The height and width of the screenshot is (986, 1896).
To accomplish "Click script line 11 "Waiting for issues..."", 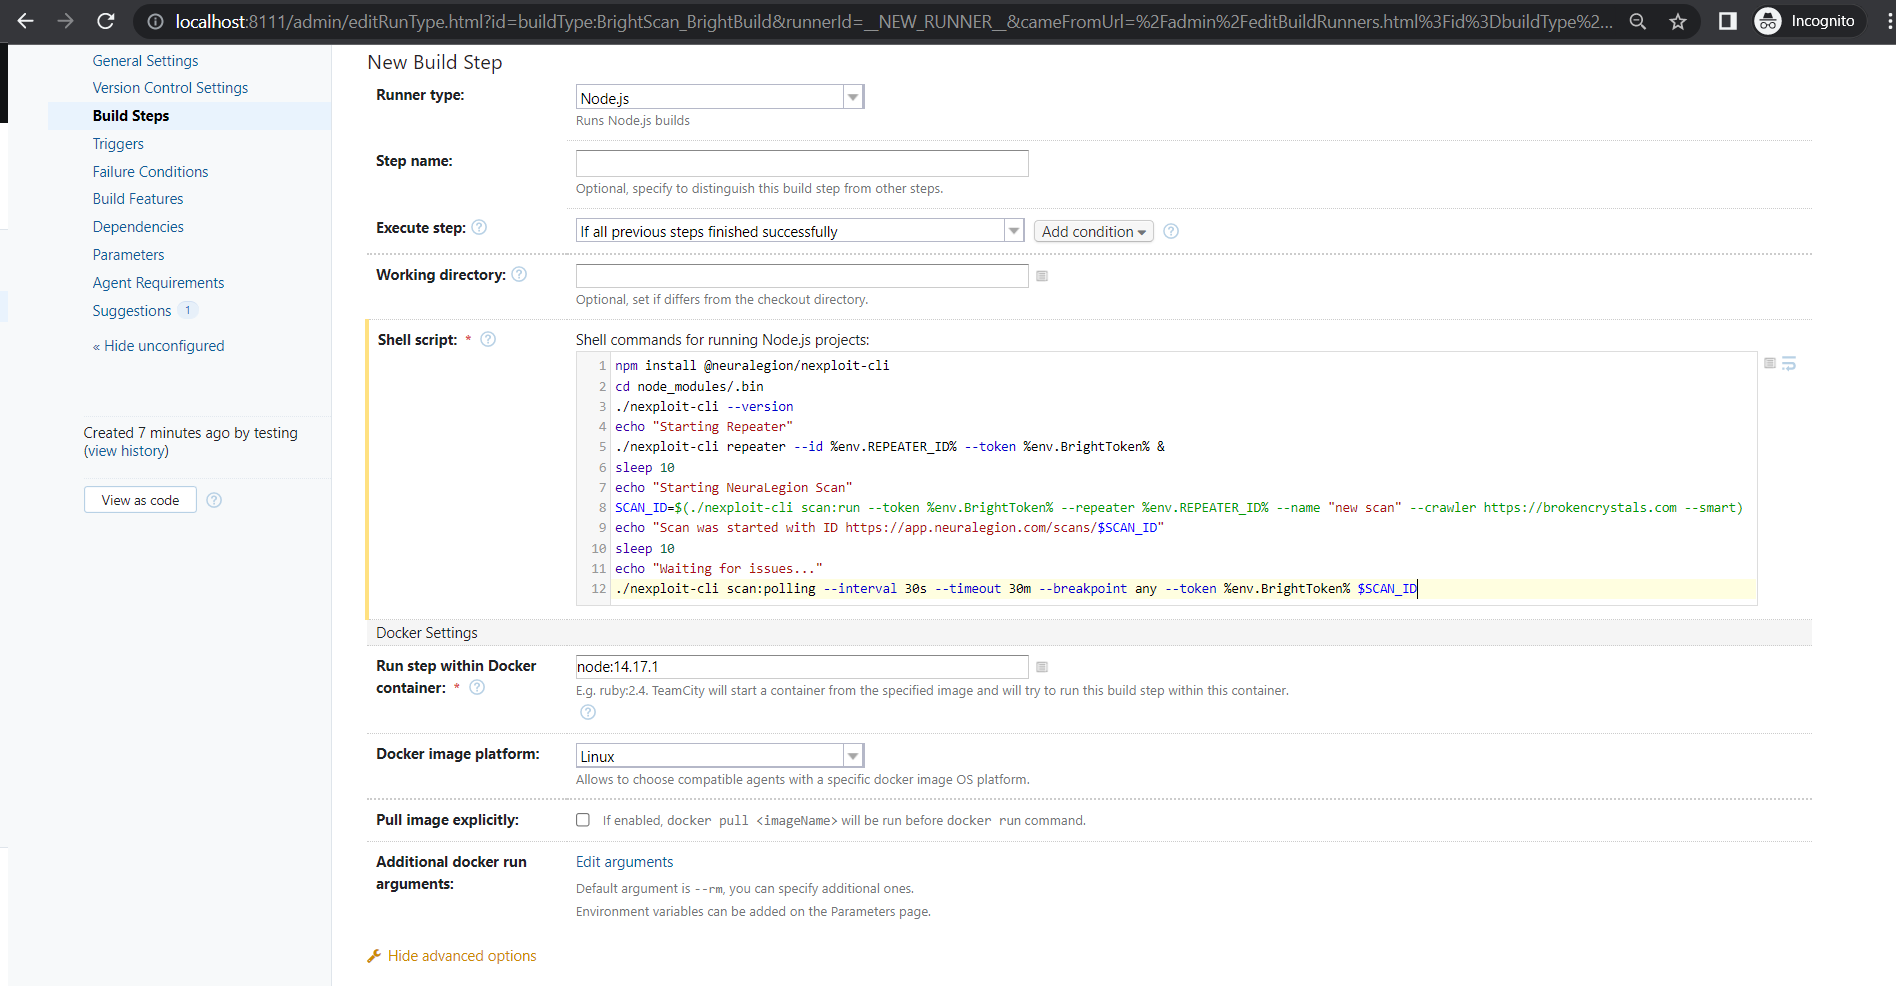I will click(x=719, y=569).
